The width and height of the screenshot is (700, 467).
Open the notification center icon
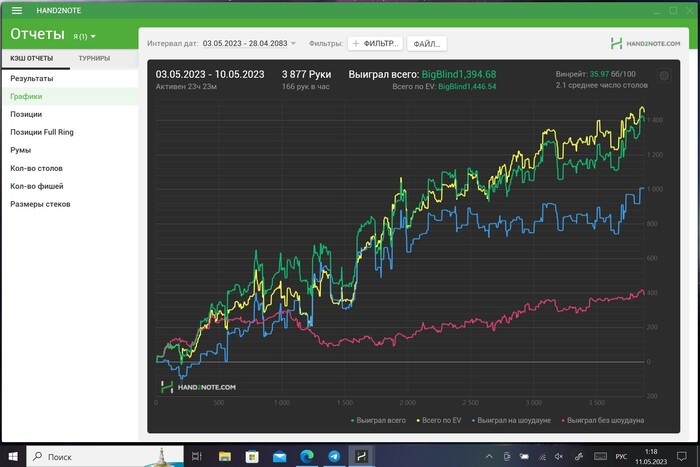click(x=682, y=456)
